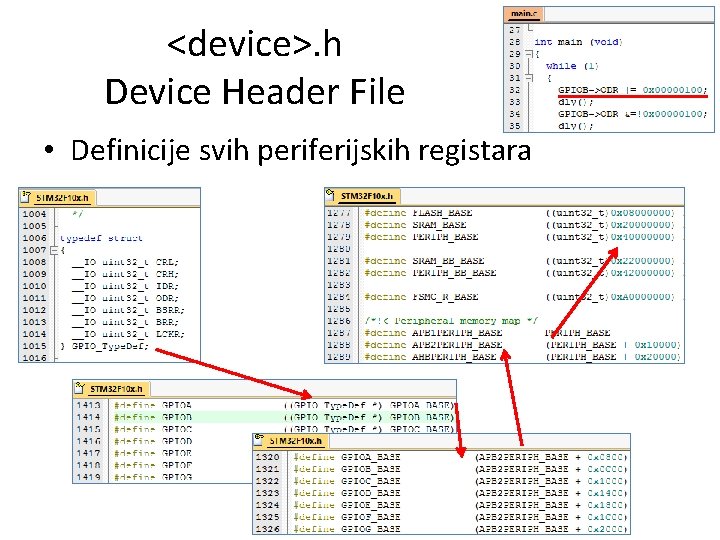Click '__IO uint32_t BRR;' member line

coord(125,322)
